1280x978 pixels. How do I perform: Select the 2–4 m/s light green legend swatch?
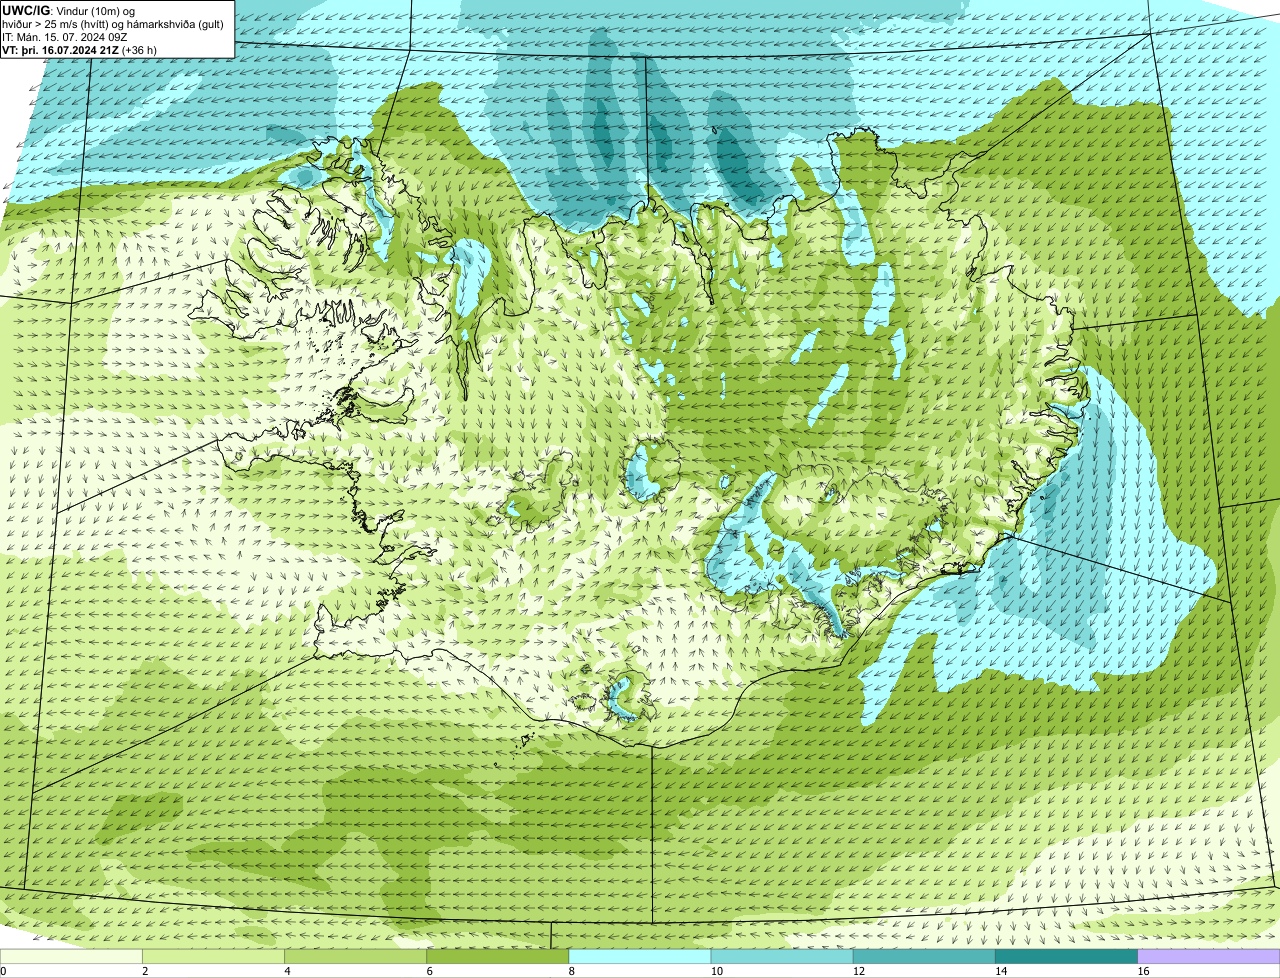tap(213, 956)
